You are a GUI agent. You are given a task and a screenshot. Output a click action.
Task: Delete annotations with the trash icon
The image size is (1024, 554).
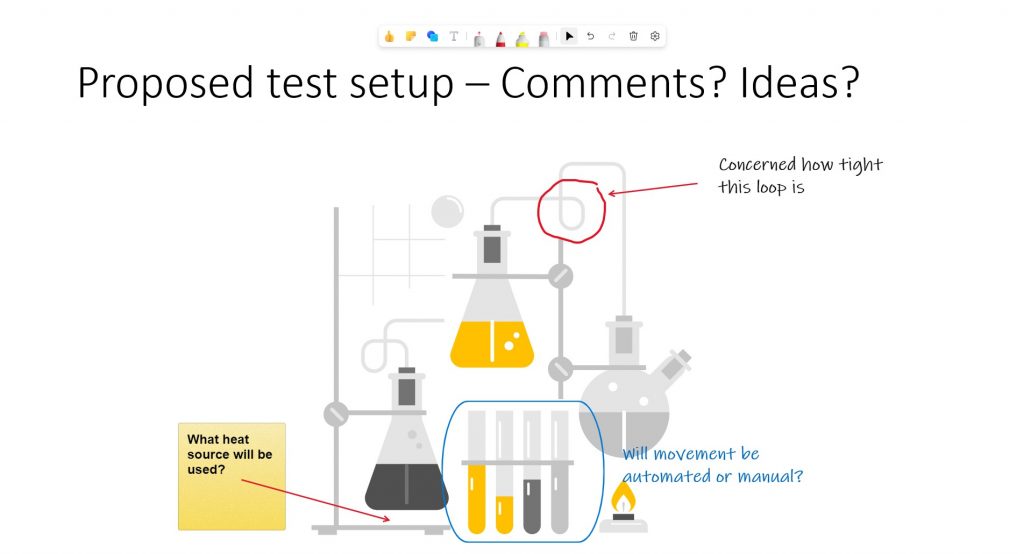tap(633, 37)
